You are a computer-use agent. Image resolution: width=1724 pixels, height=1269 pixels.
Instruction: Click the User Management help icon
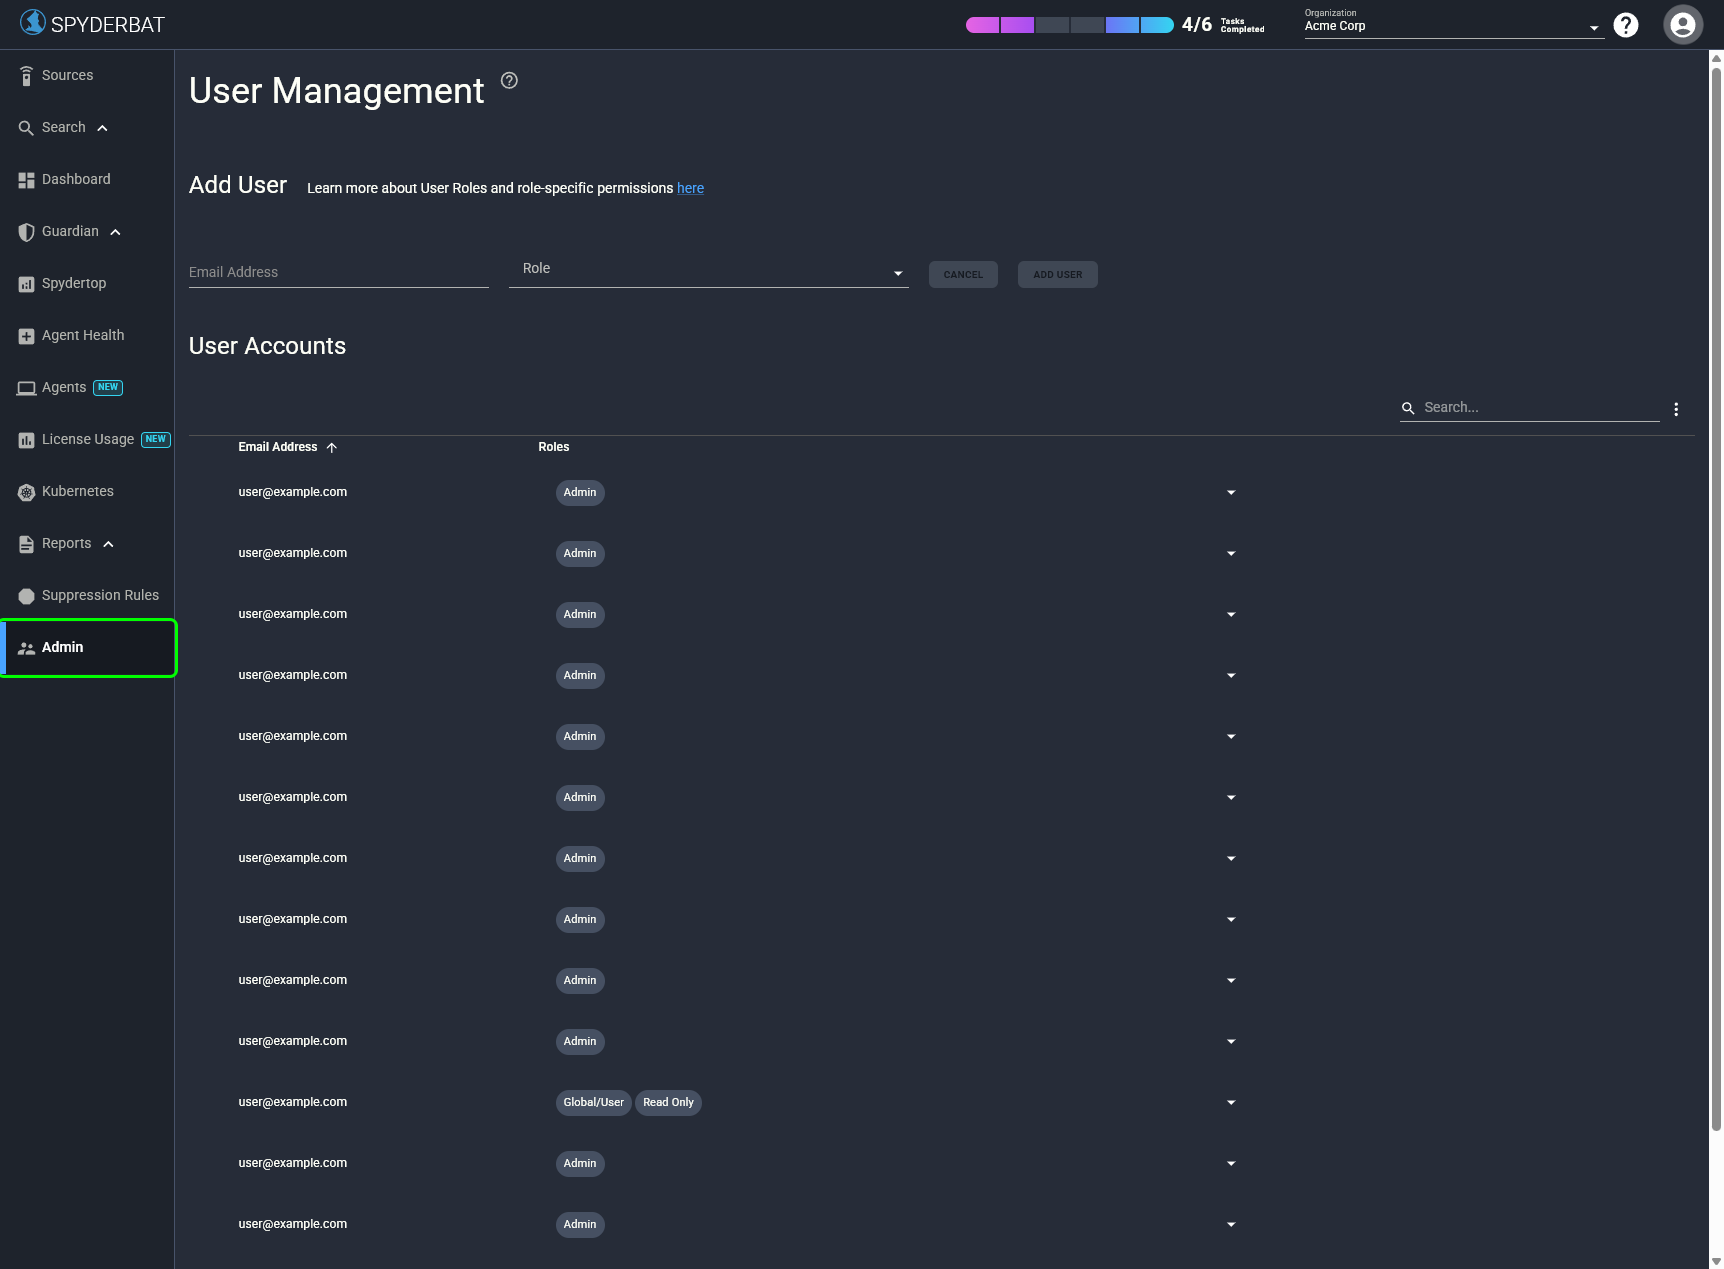509,80
